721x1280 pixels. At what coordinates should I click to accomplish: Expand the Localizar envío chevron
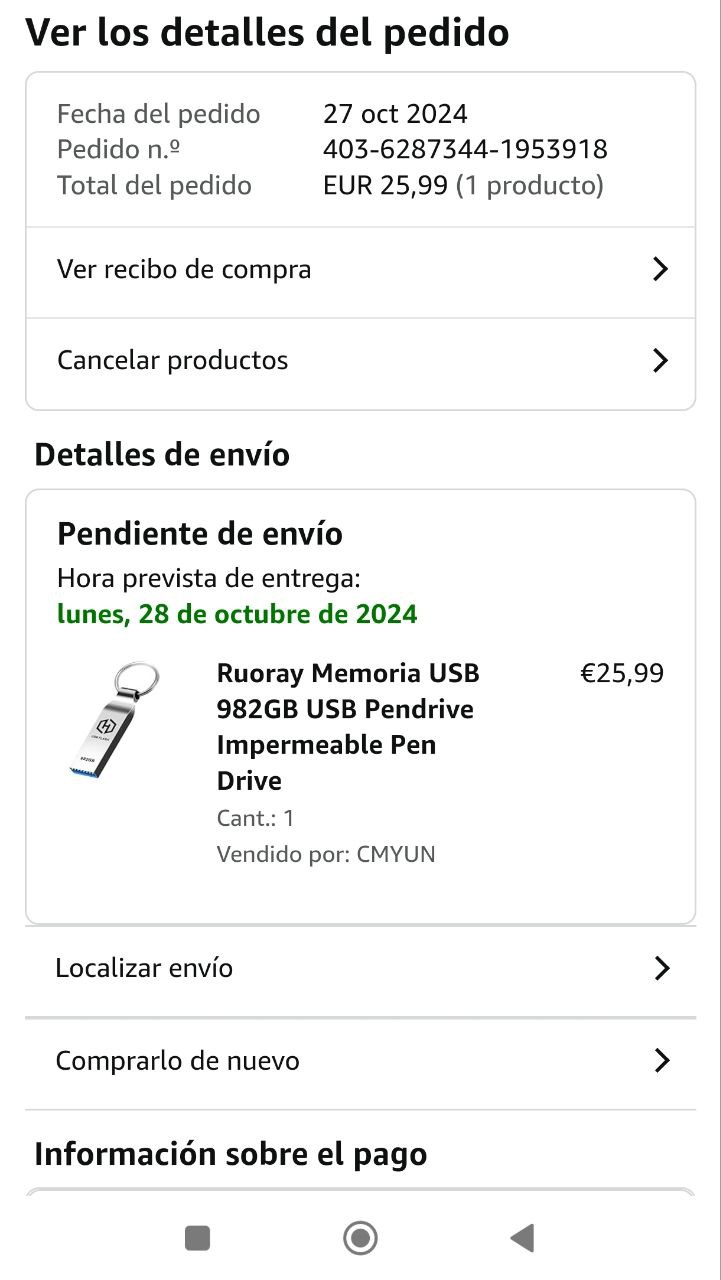(661, 968)
